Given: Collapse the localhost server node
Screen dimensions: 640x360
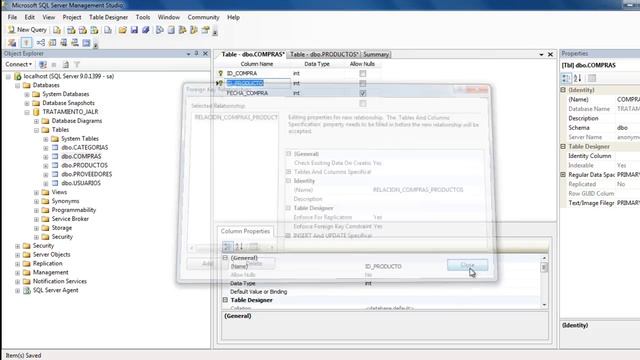Looking at the screenshot, I should pyautogui.click(x=8, y=76).
